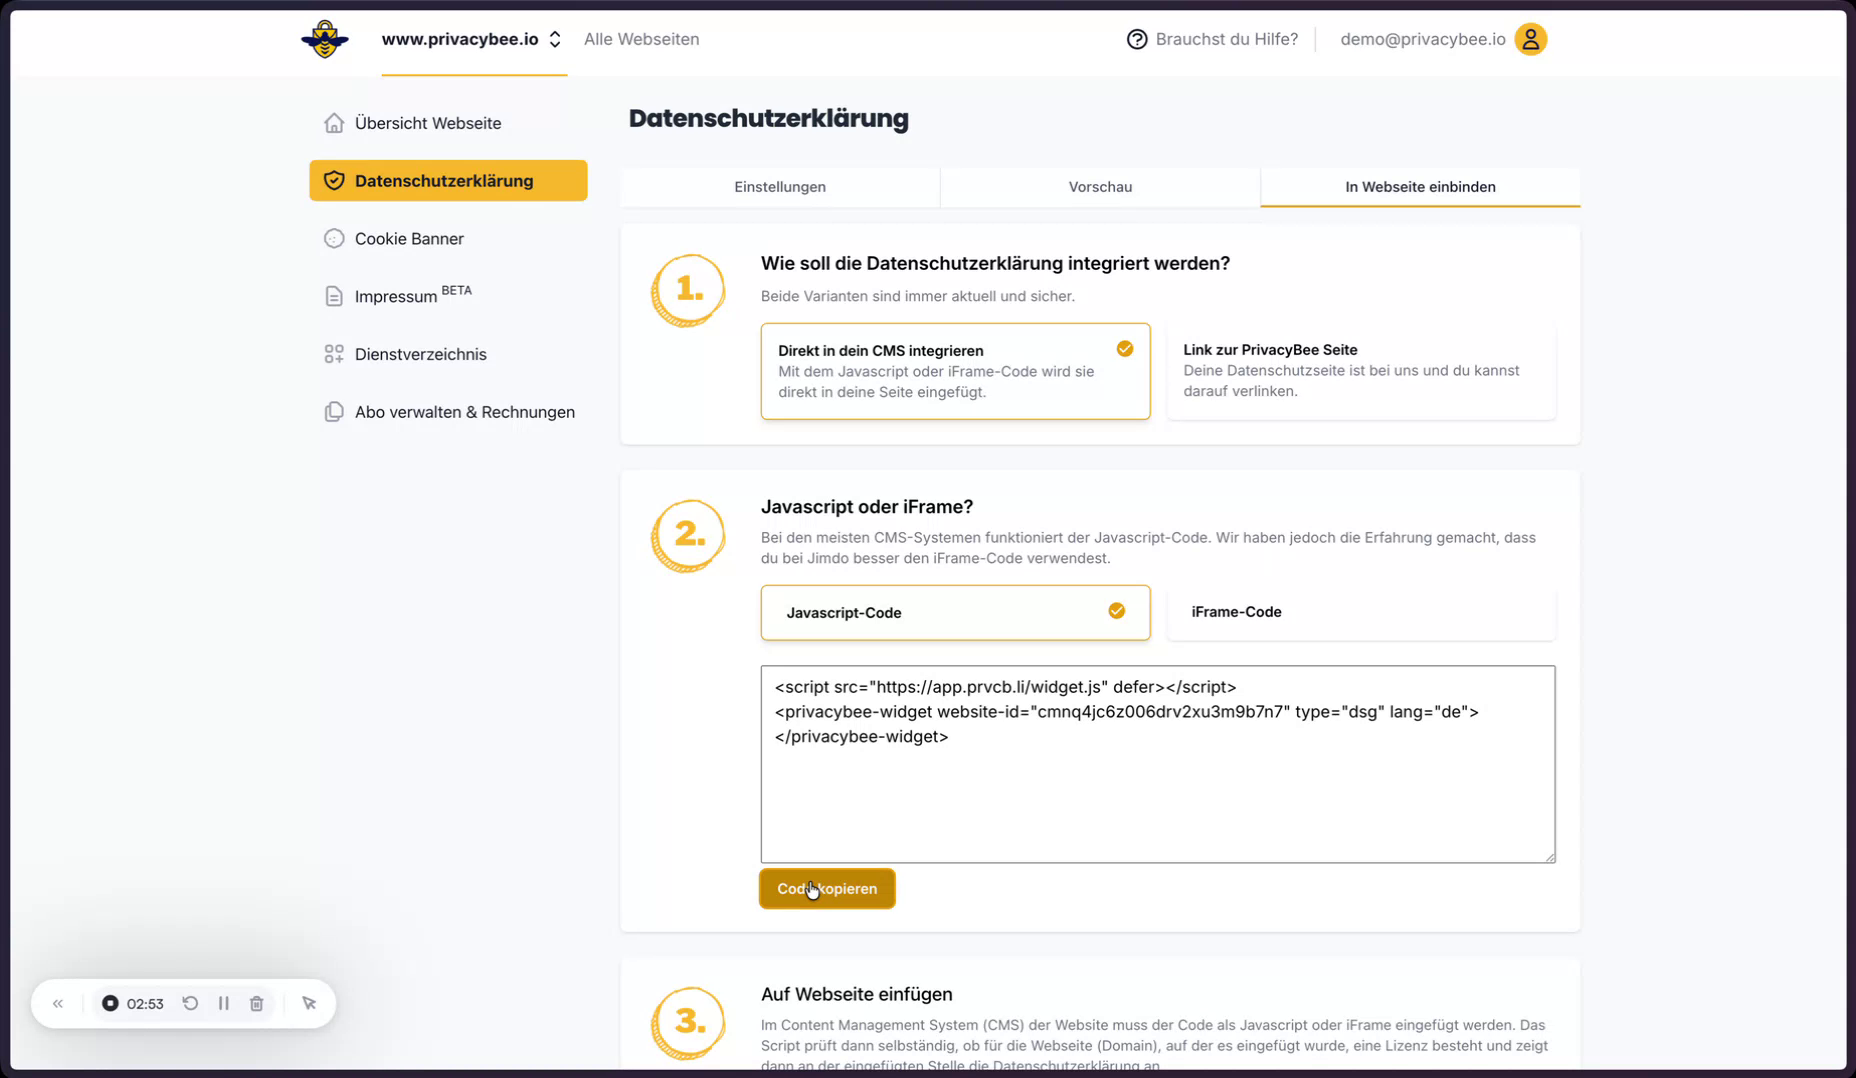Select Direkt in dein CMS integrieren option
Image resolution: width=1856 pixels, height=1078 pixels.
[955, 371]
